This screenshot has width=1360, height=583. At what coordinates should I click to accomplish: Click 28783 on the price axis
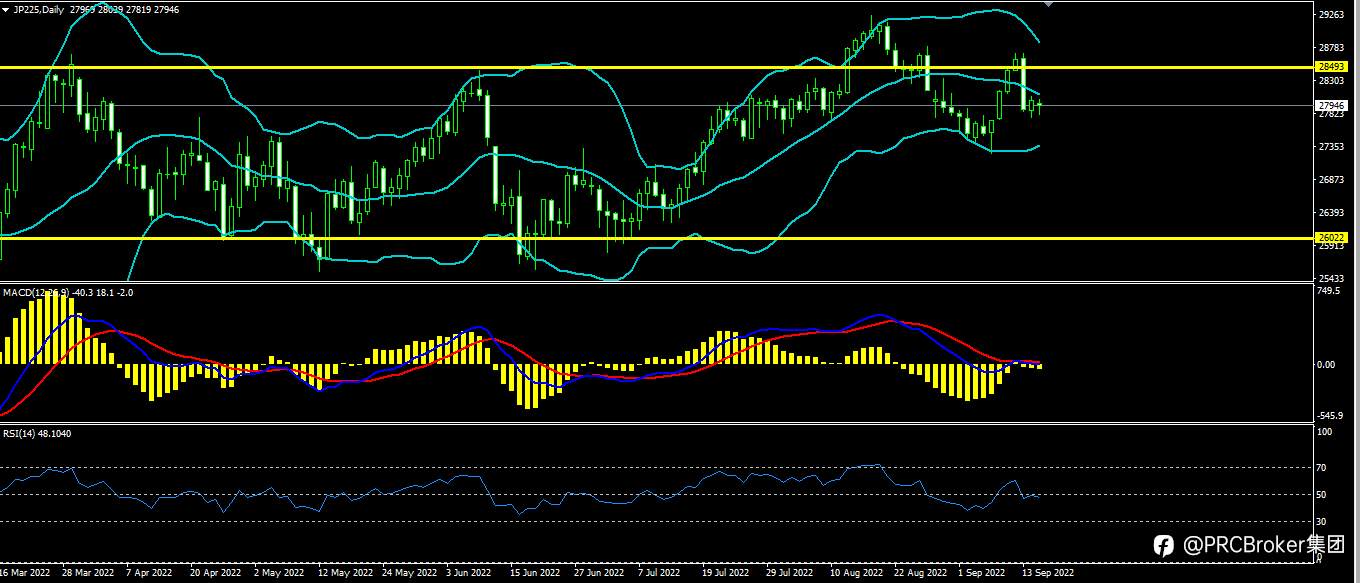pos(1332,48)
